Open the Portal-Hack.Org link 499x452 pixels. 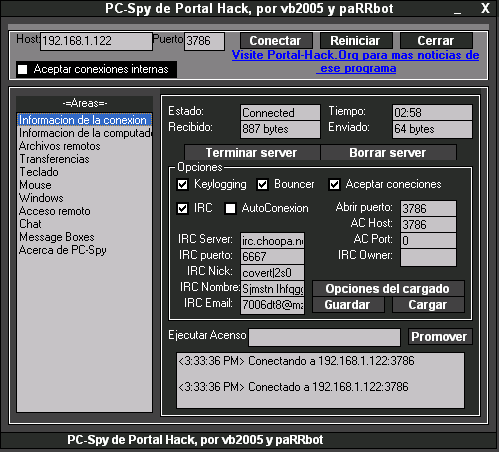click(356, 61)
